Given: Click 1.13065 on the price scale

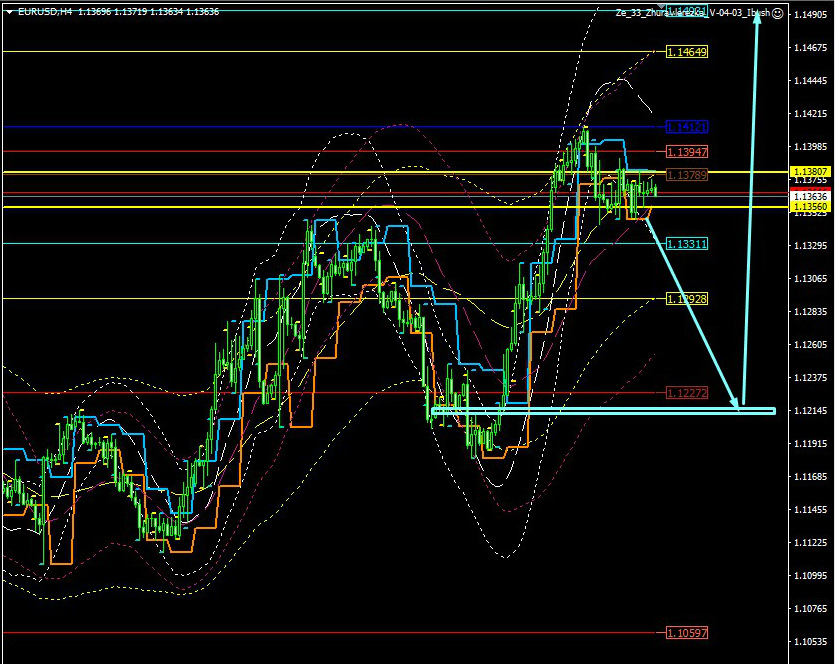Looking at the screenshot, I should (x=811, y=279).
